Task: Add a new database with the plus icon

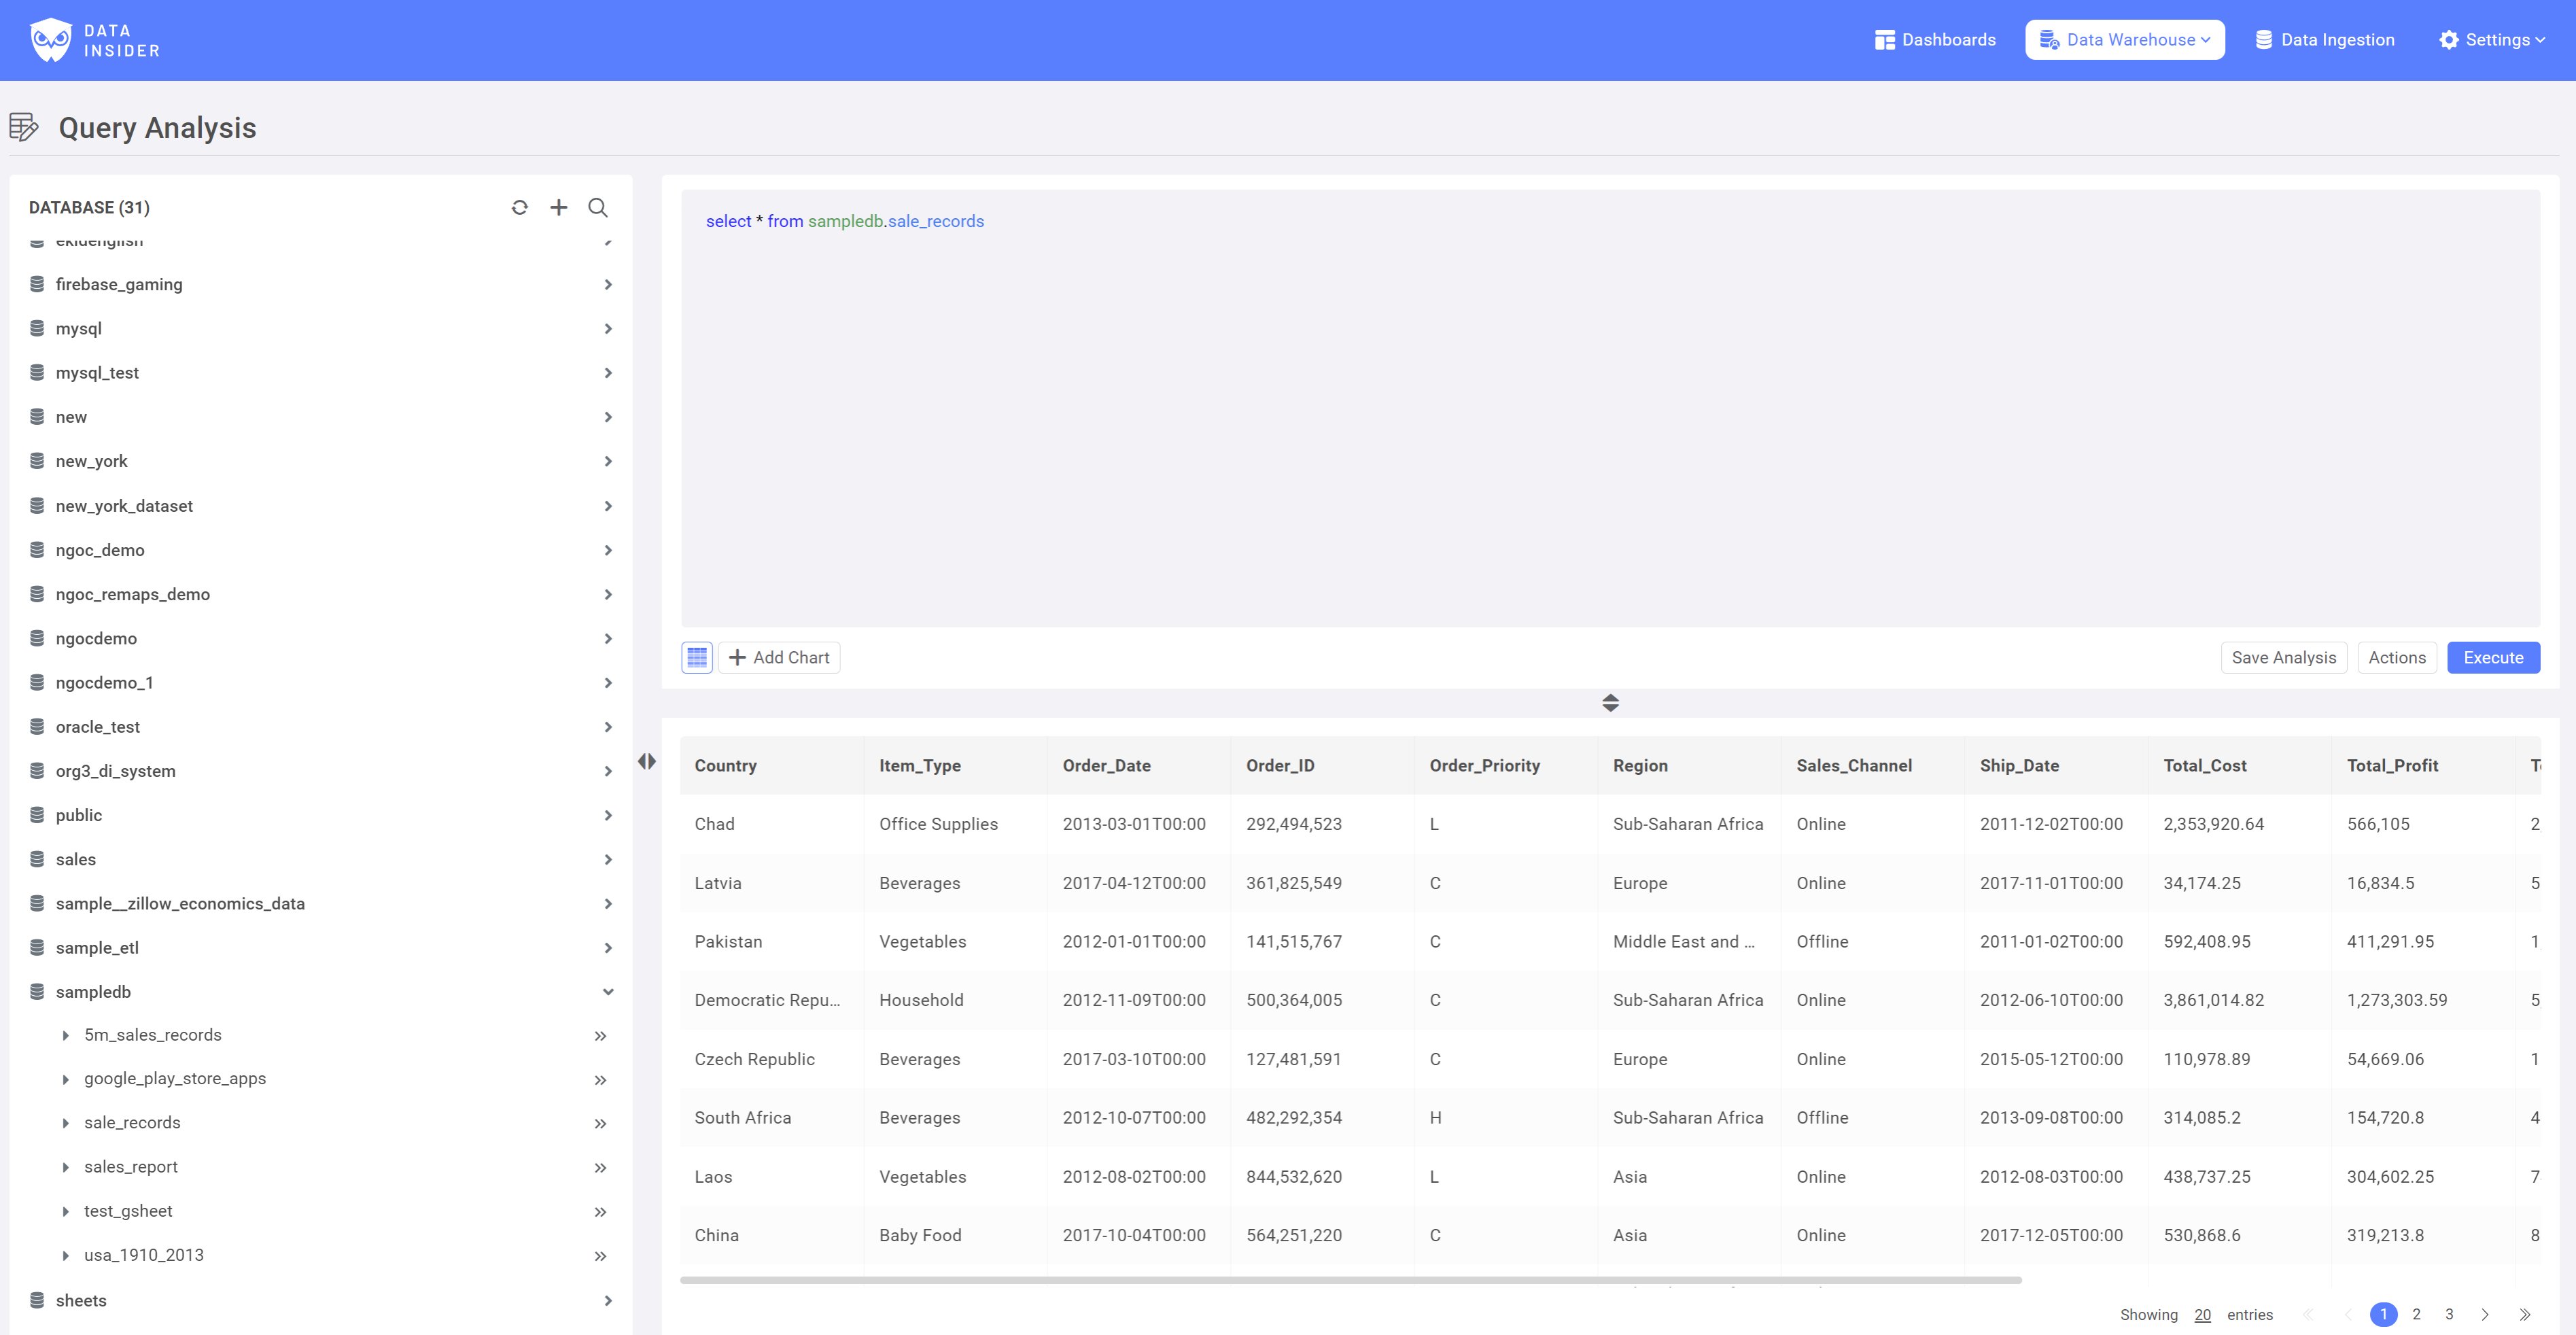Action: click(559, 207)
